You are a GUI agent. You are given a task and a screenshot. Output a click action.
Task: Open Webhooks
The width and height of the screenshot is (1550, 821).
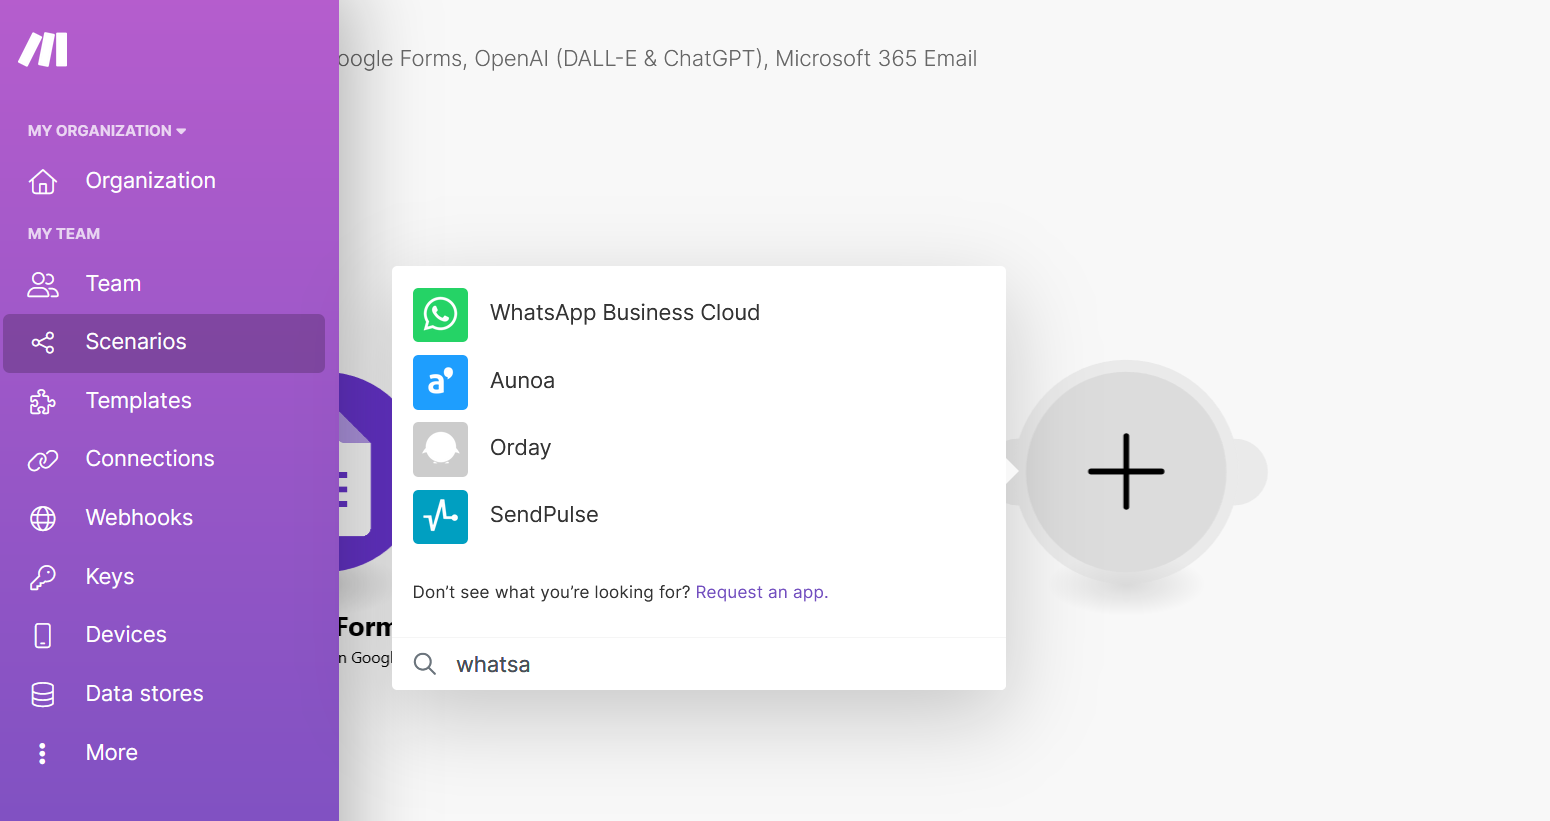click(x=139, y=518)
